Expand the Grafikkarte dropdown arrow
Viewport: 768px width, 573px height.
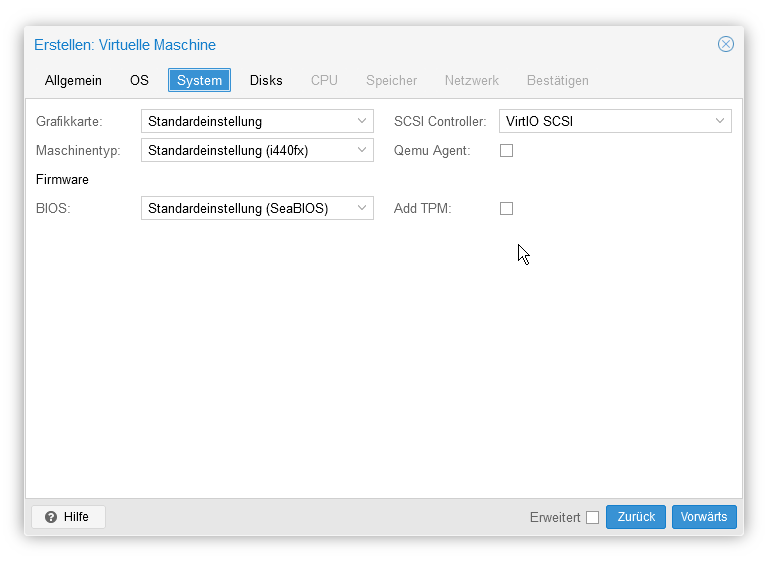[362, 121]
